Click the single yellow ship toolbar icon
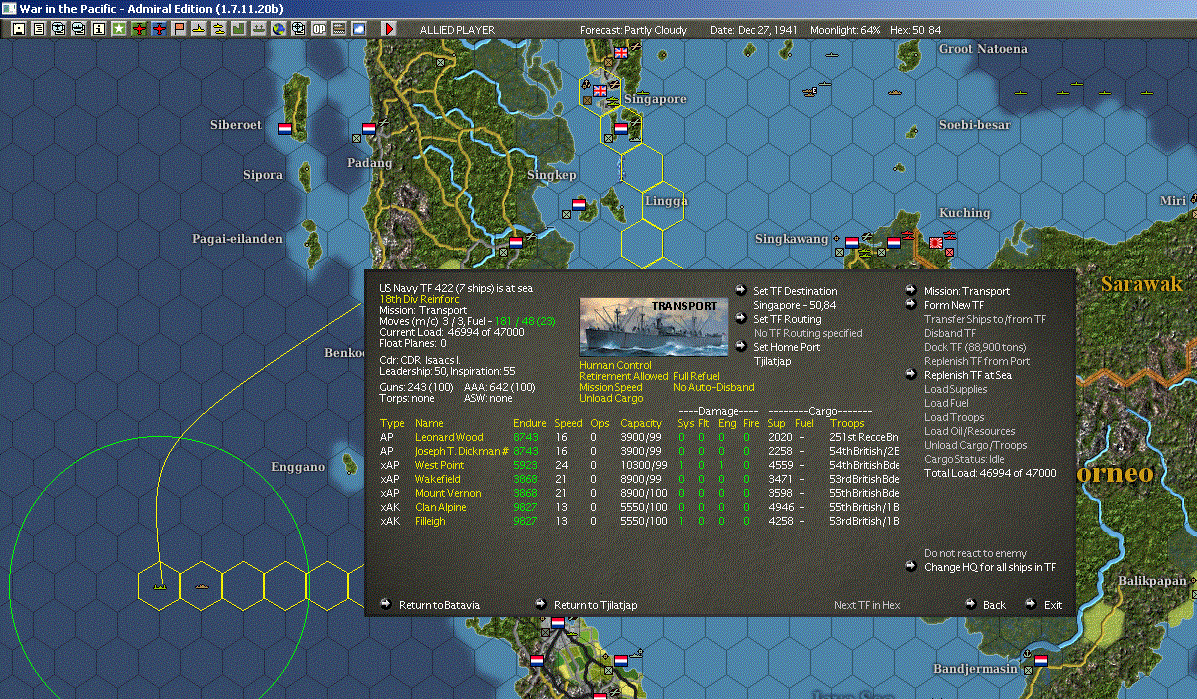The height and width of the screenshot is (699, 1197). [198, 29]
